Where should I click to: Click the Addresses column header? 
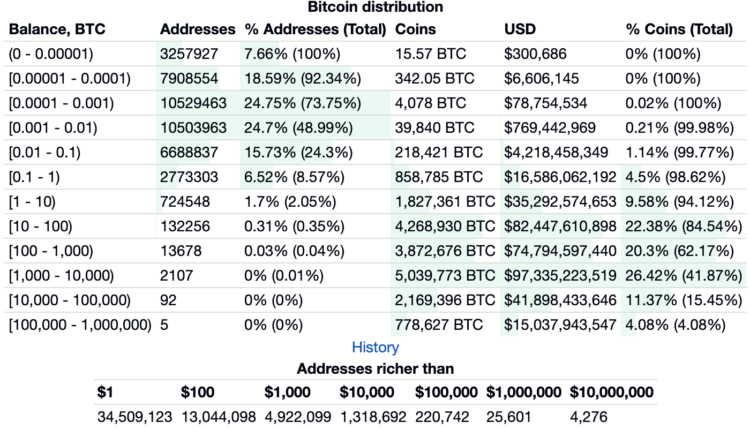pyautogui.click(x=197, y=30)
